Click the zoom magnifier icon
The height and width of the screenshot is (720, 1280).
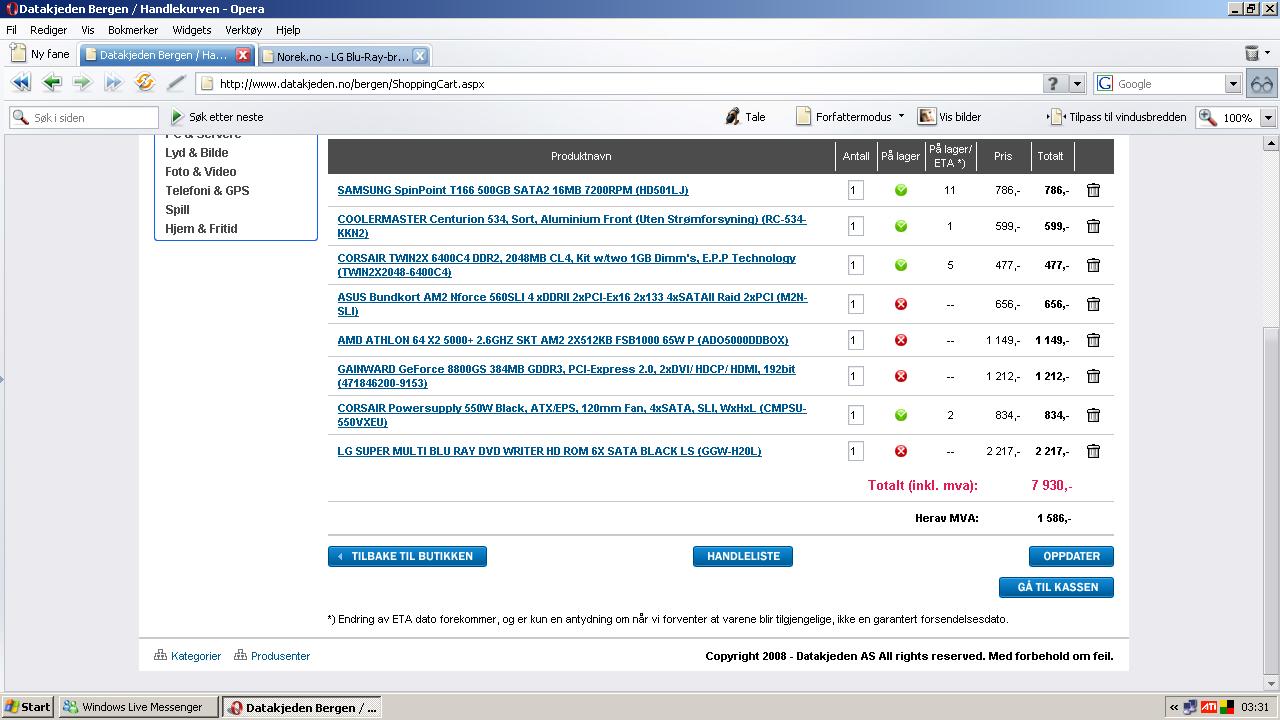coord(1208,117)
